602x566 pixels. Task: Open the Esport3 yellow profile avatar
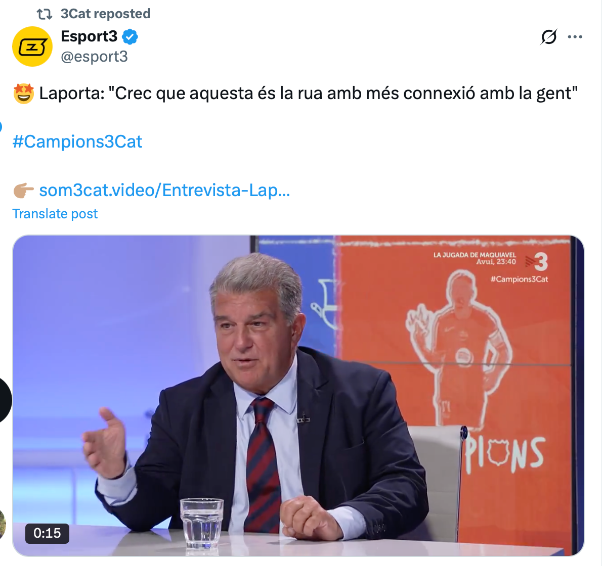[32, 46]
